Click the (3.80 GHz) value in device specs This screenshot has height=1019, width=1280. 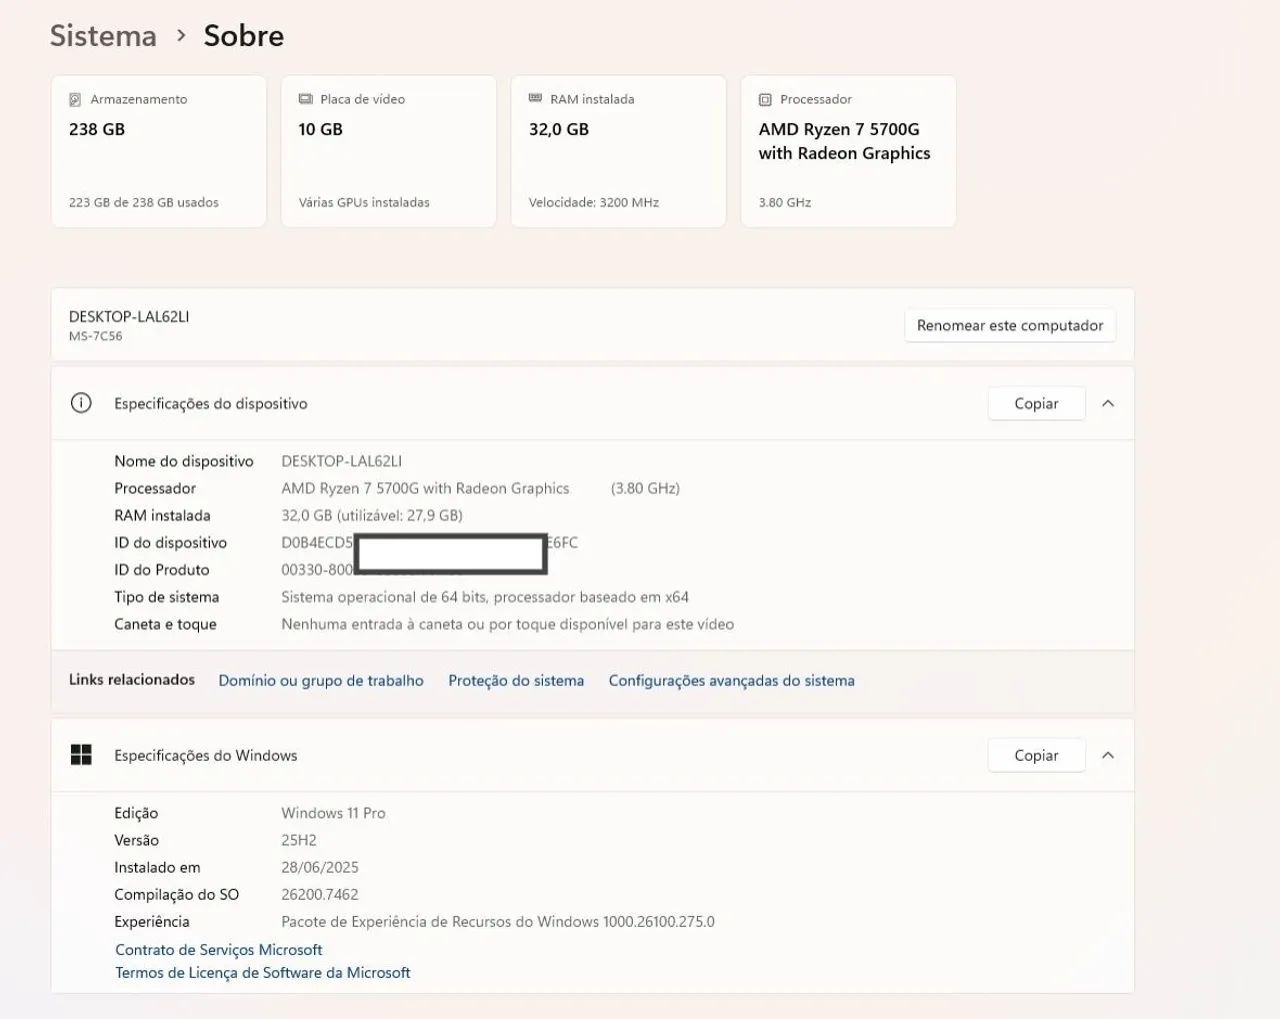645,488
